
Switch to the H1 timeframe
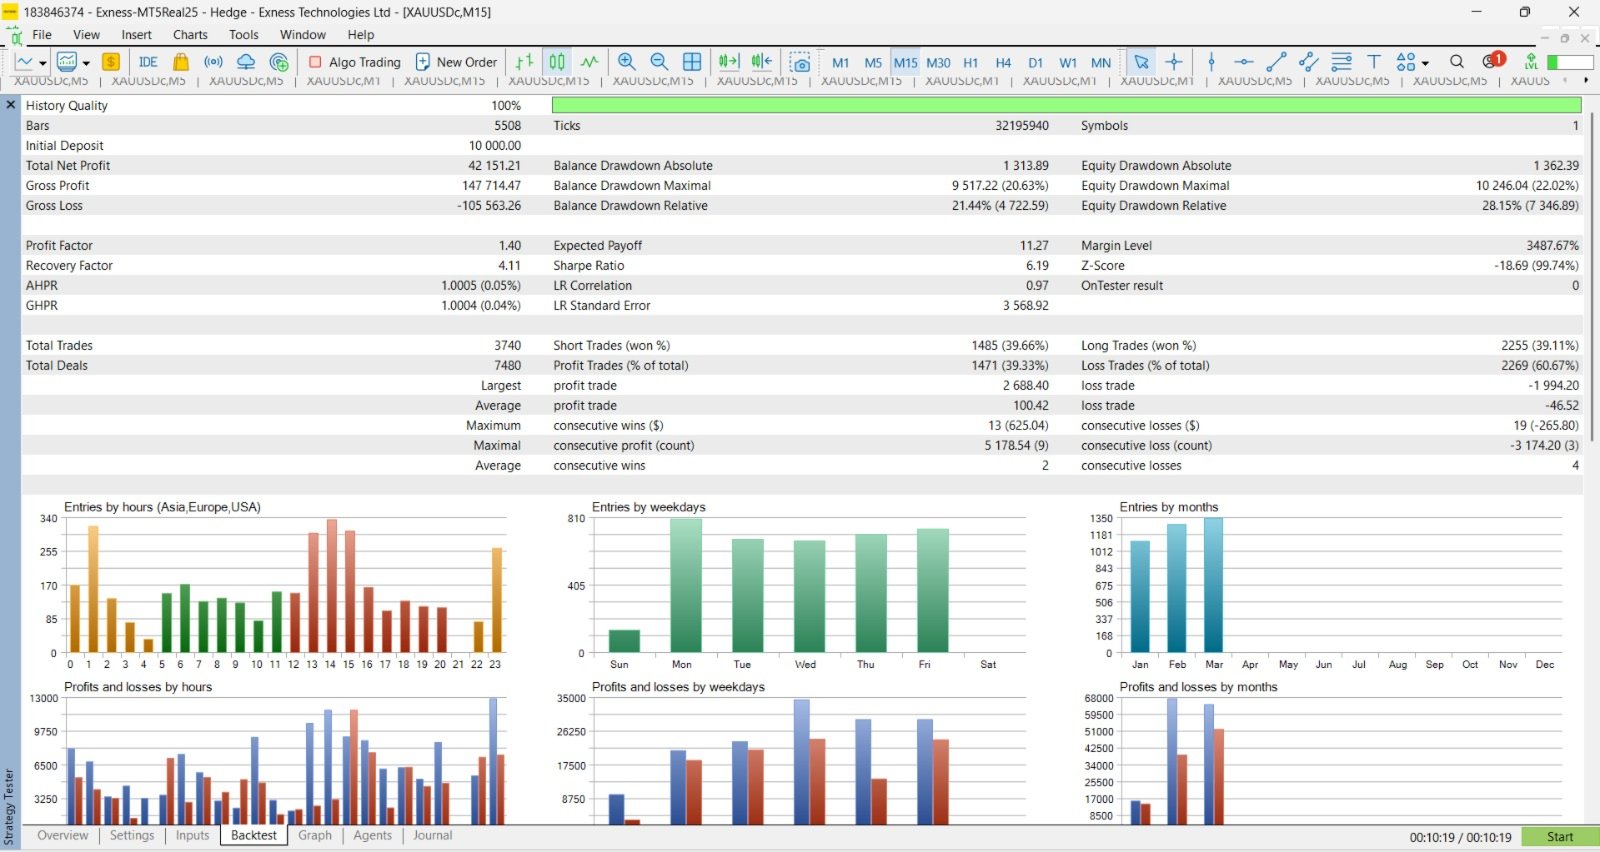[970, 62]
